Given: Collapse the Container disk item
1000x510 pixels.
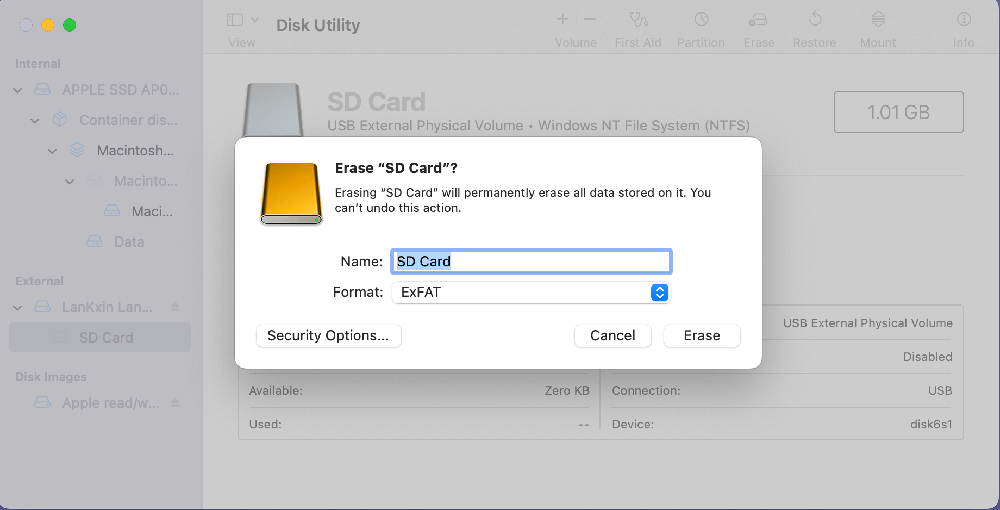Looking at the screenshot, I should (x=35, y=121).
